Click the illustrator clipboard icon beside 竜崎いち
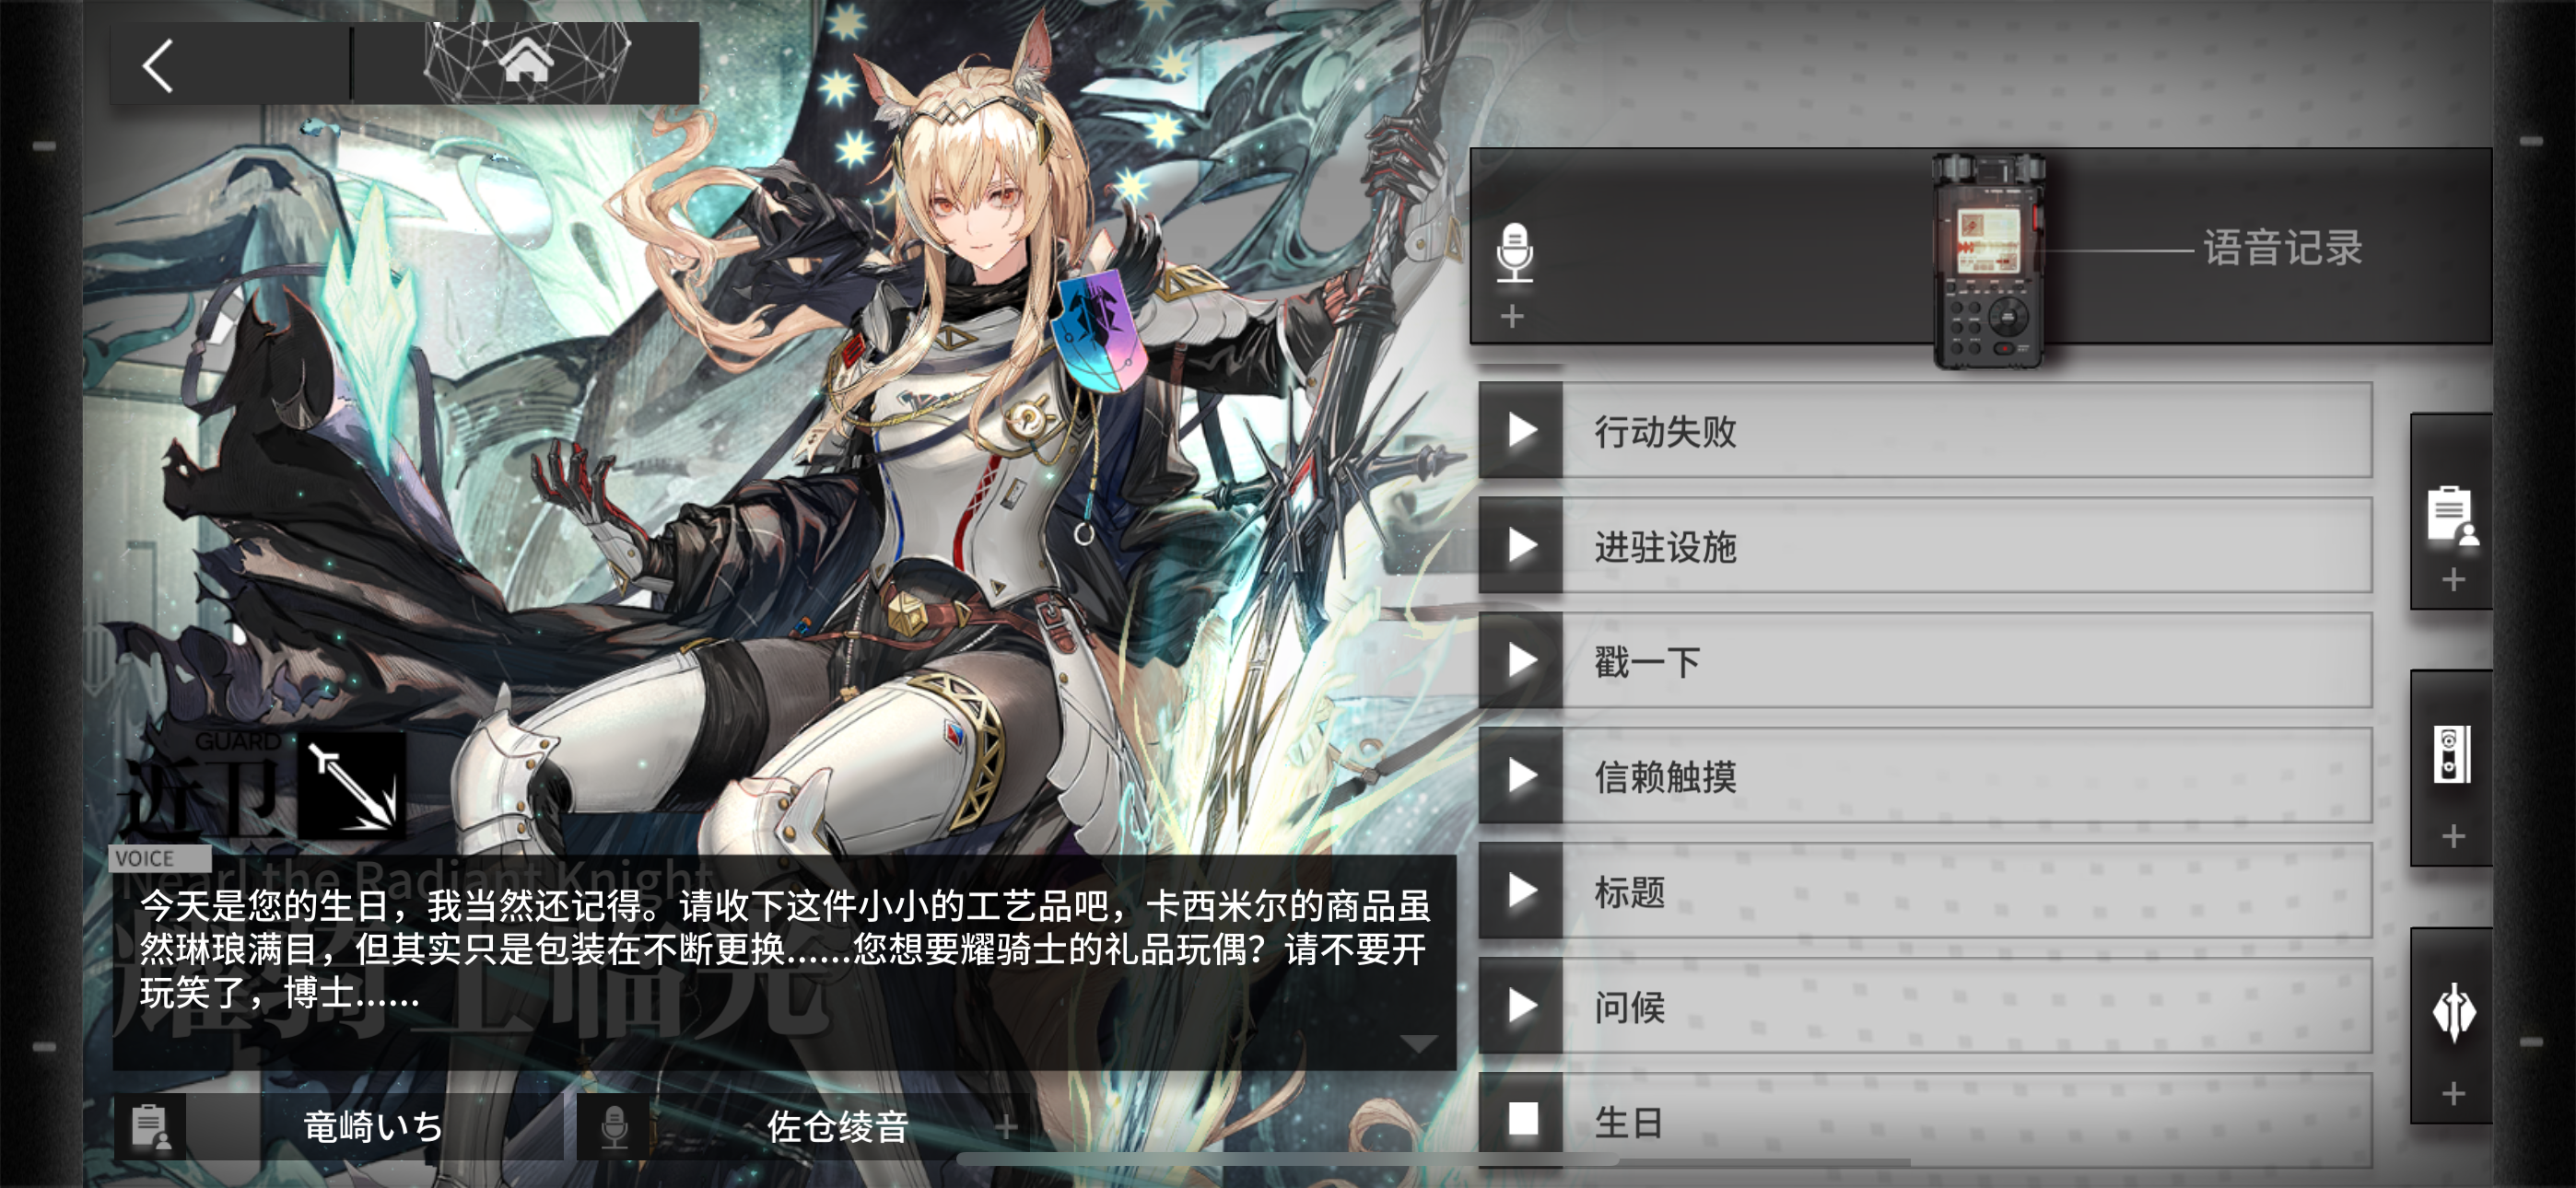This screenshot has width=2576, height=1188. click(150, 1126)
